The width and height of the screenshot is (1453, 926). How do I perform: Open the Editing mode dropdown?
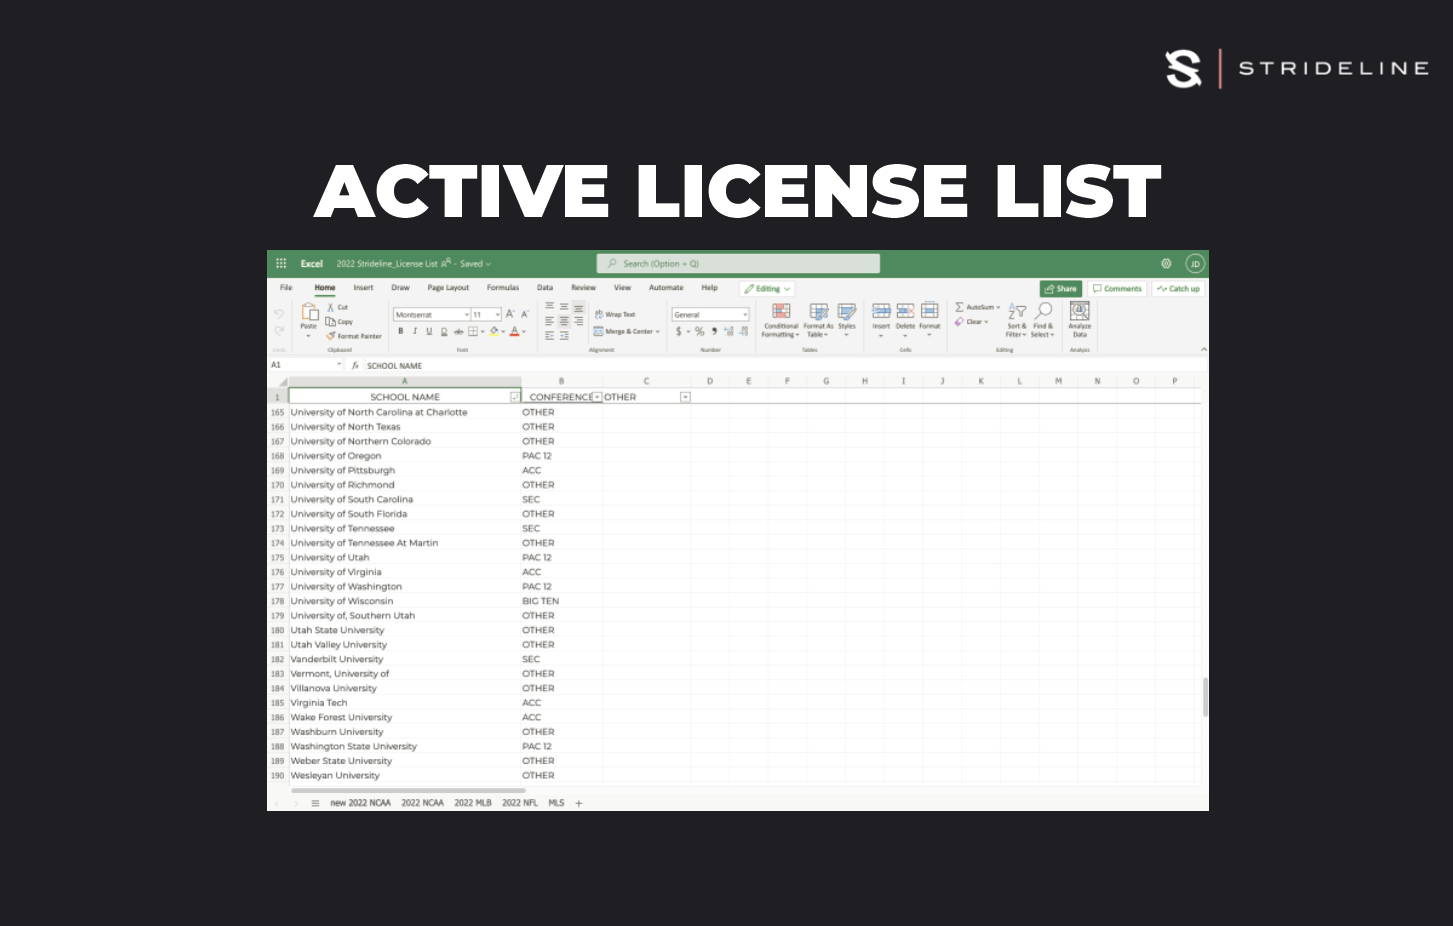767,289
